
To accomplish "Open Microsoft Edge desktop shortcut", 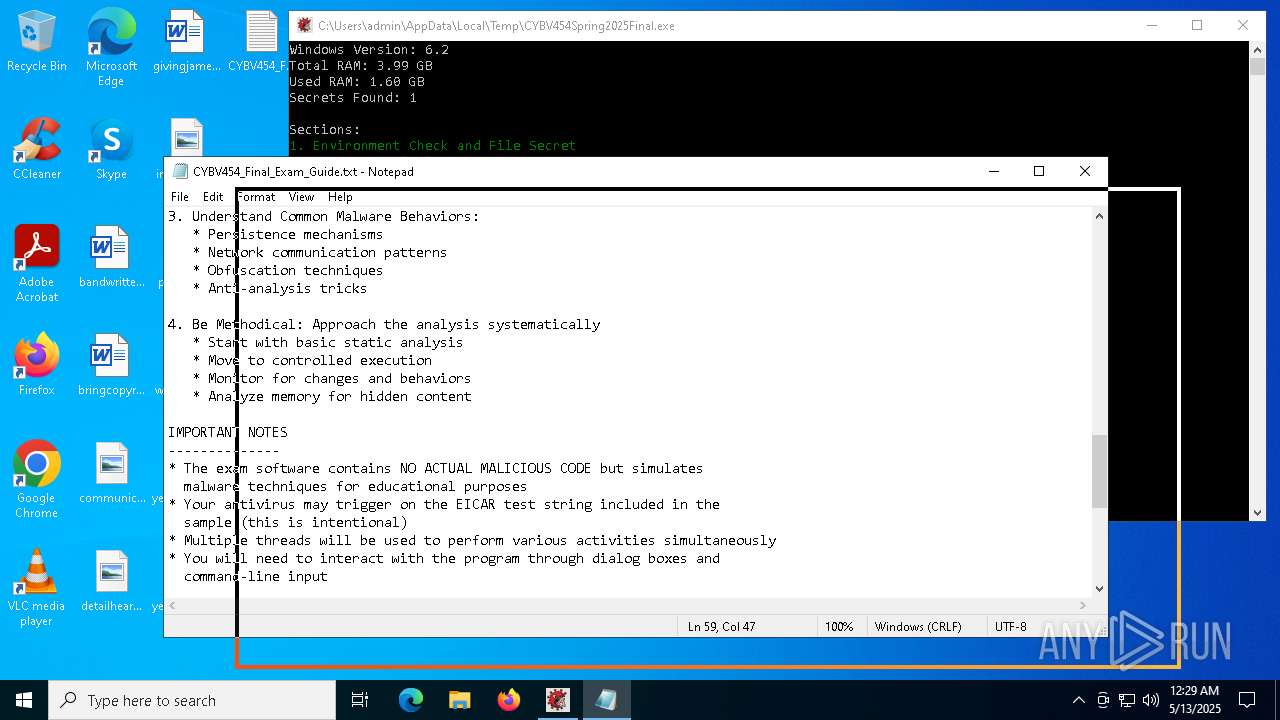I will (111, 47).
